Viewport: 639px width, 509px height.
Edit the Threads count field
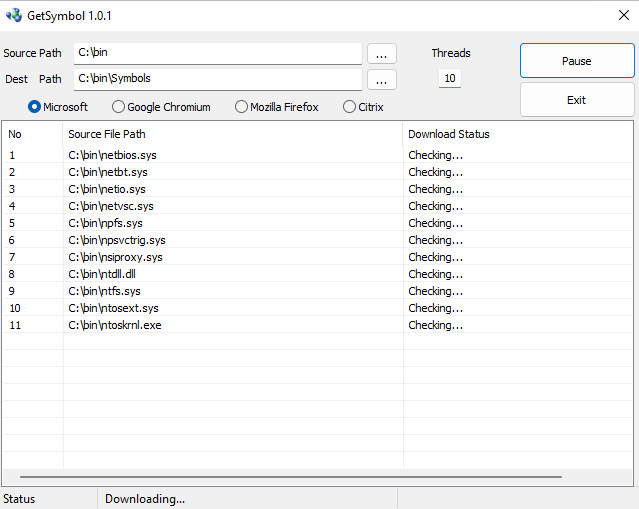point(450,78)
